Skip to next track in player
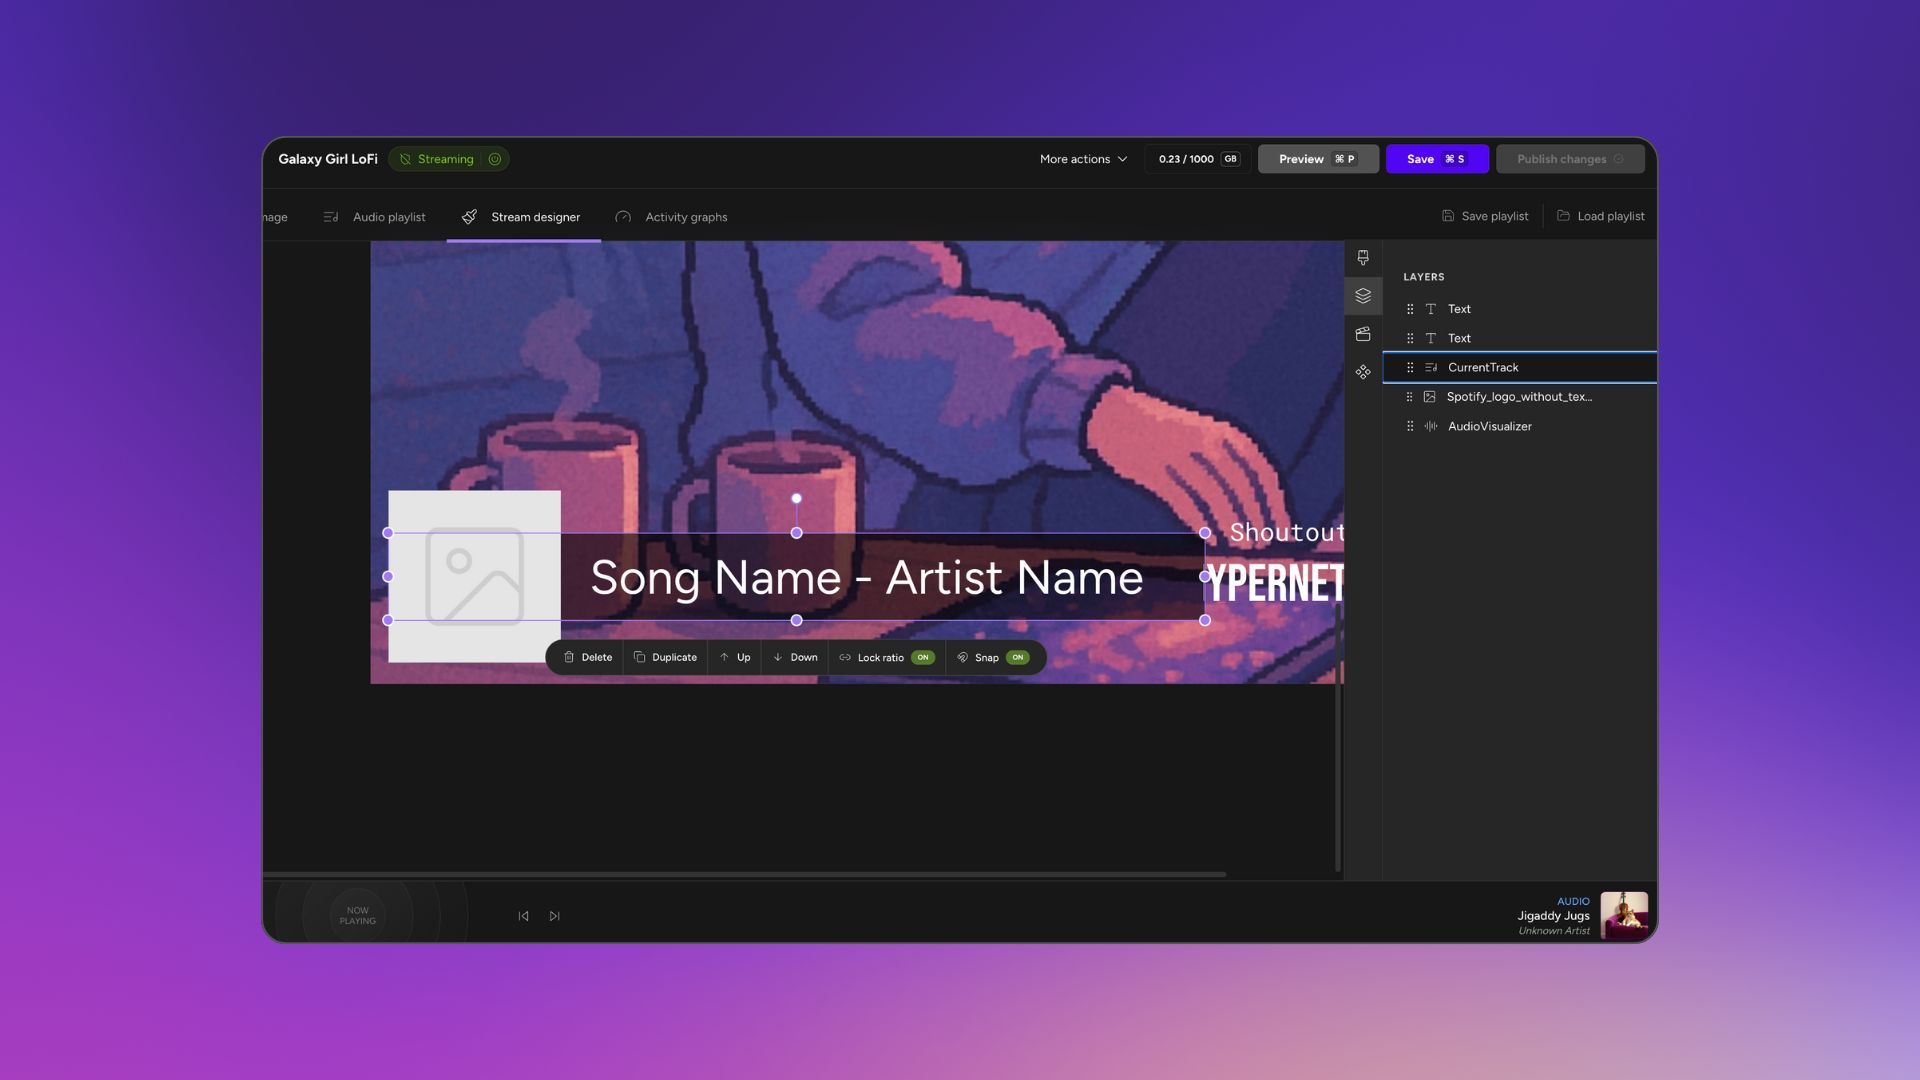The width and height of the screenshot is (1920, 1080). (555, 916)
